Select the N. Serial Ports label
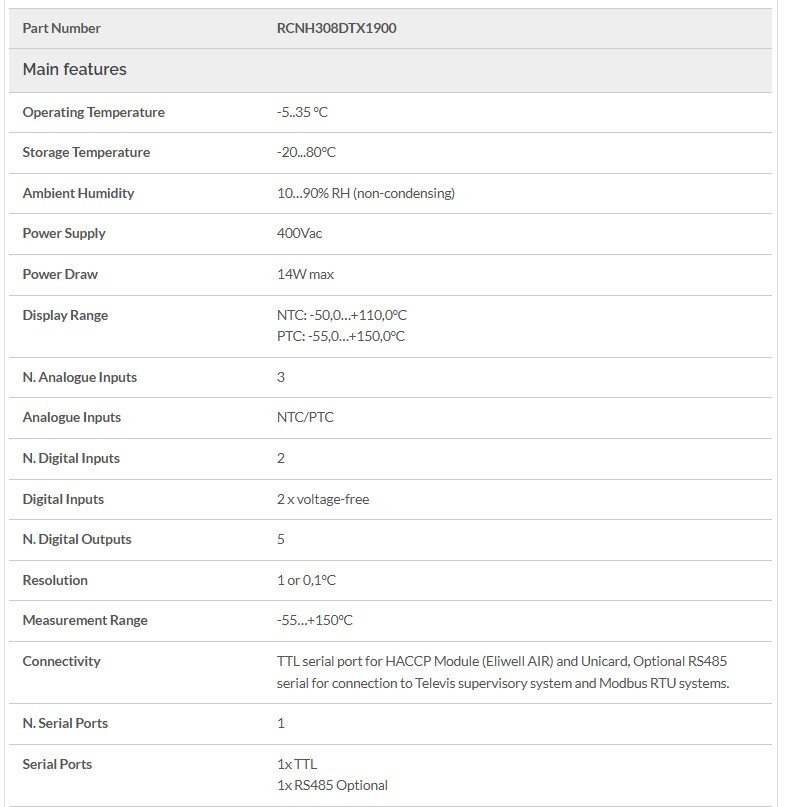 click(x=65, y=723)
